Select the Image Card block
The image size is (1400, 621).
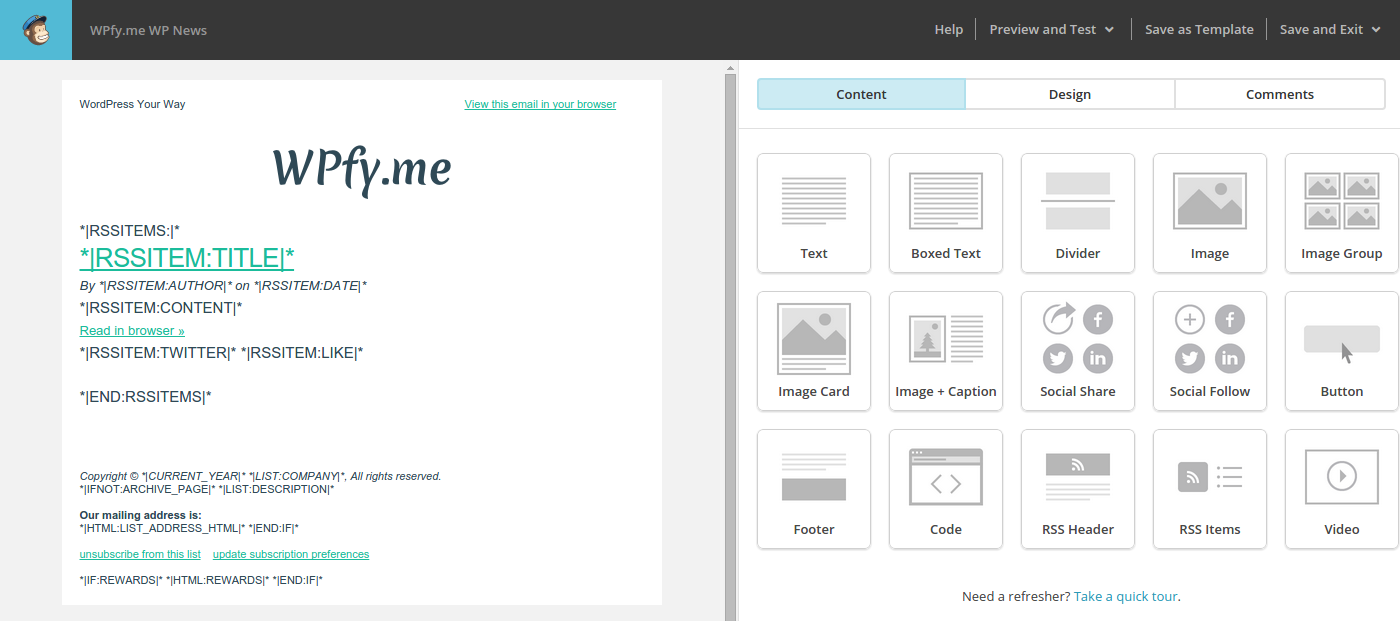(814, 350)
